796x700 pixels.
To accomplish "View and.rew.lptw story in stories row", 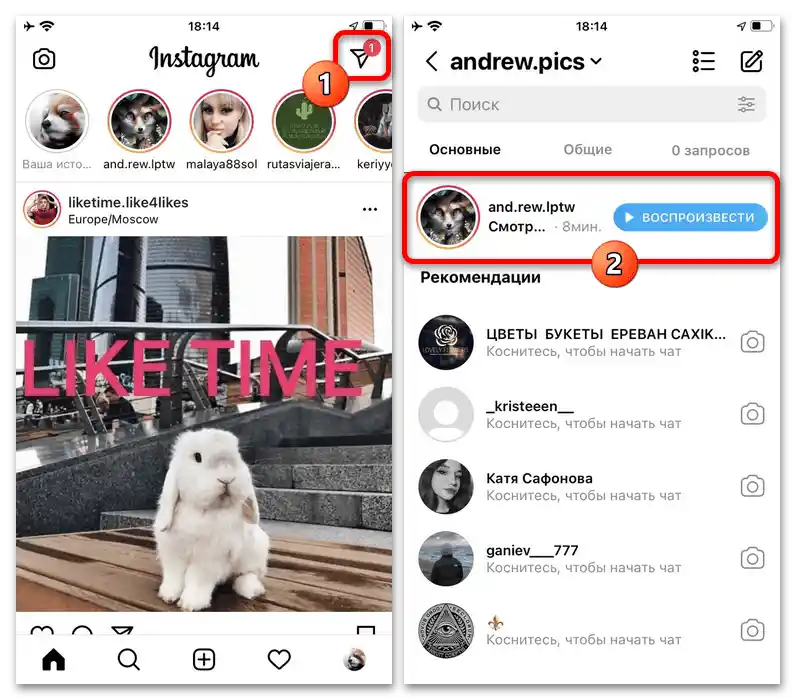I will click(x=139, y=121).
